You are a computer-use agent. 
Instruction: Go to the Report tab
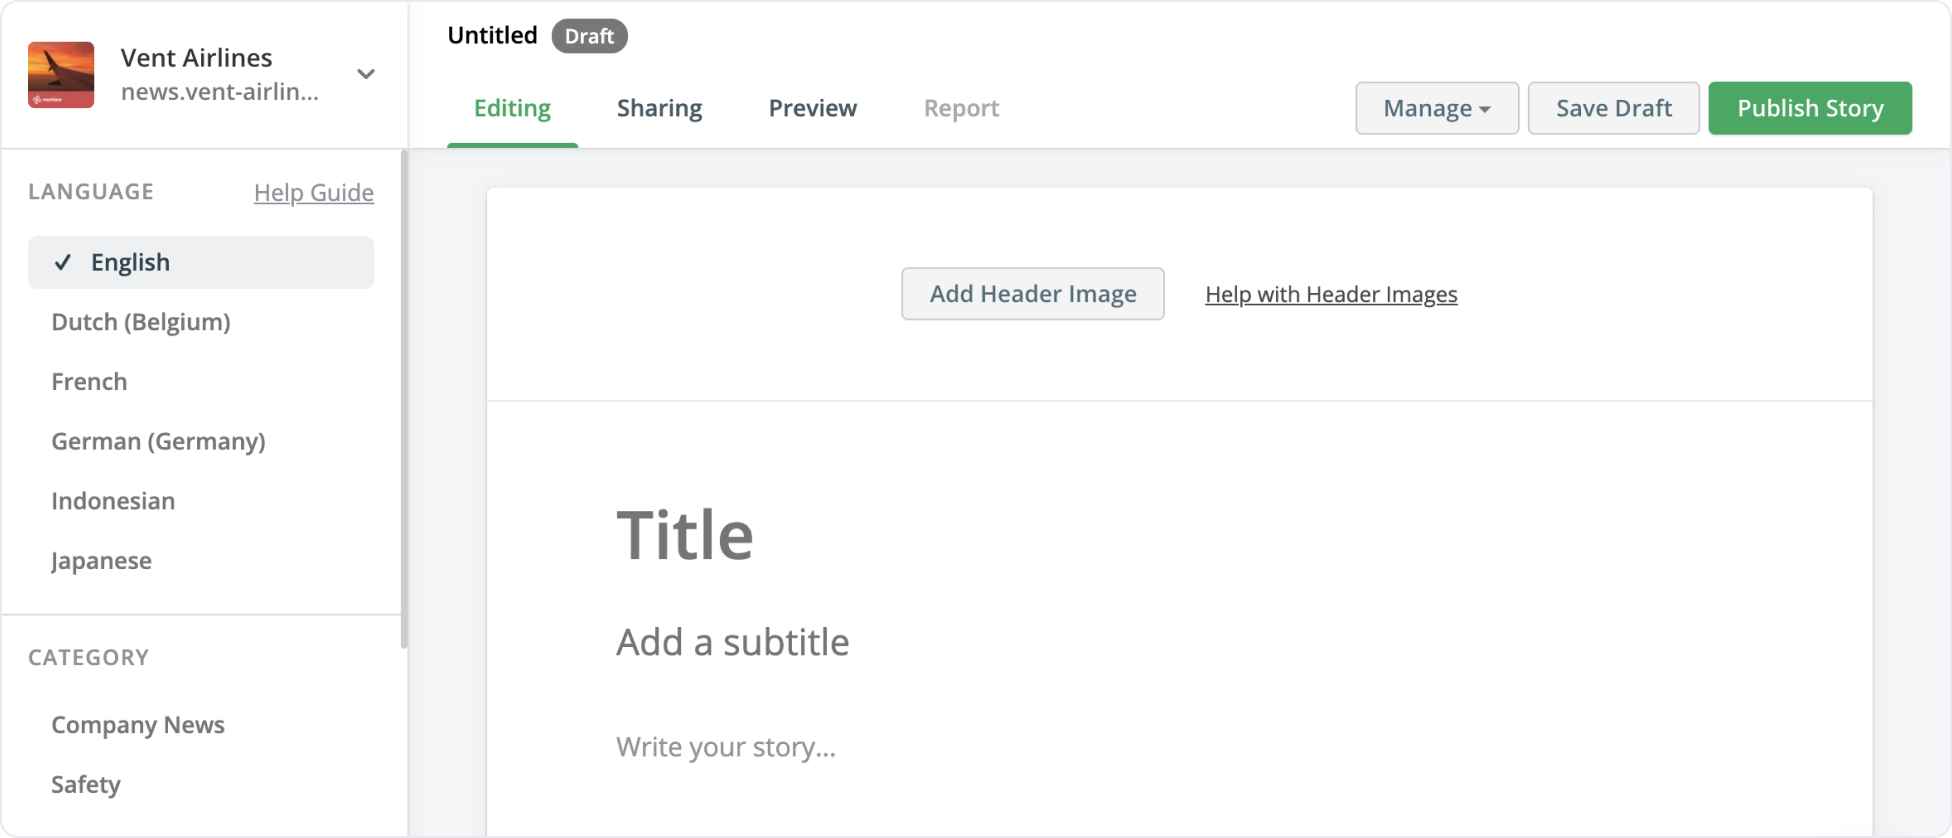(x=961, y=108)
